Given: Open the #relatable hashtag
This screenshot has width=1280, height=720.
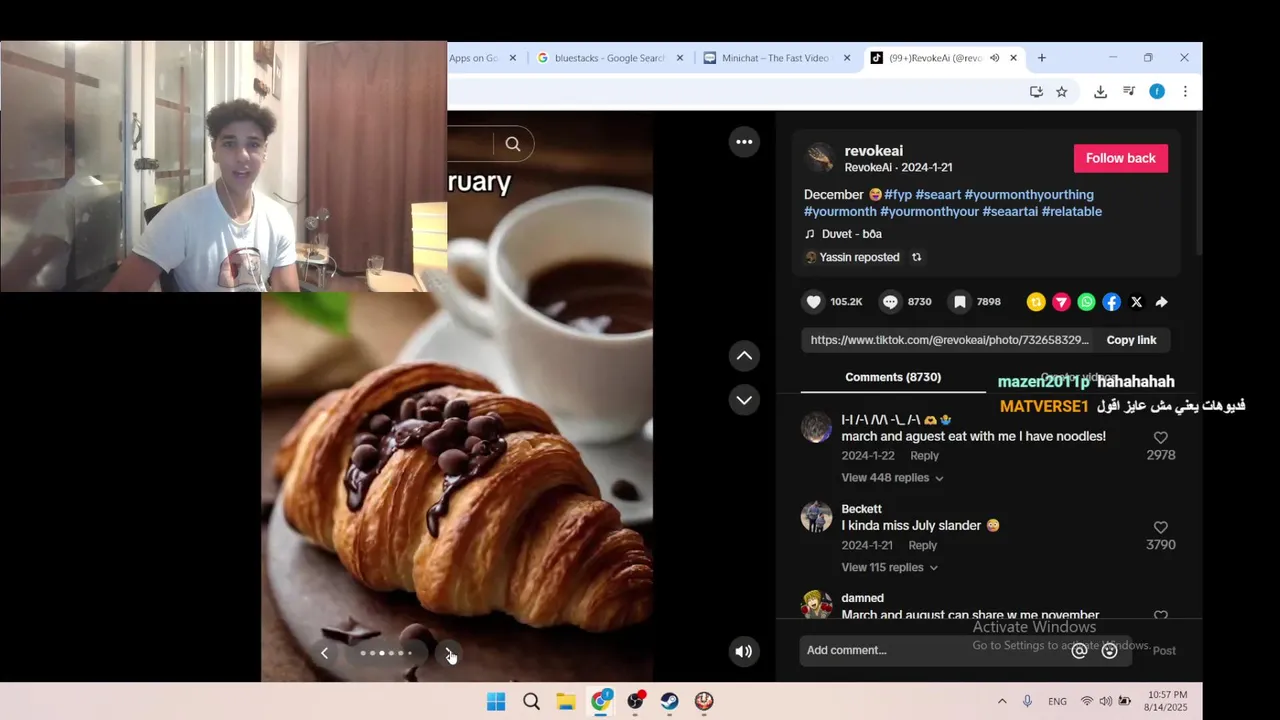Looking at the screenshot, I should 1071,211.
